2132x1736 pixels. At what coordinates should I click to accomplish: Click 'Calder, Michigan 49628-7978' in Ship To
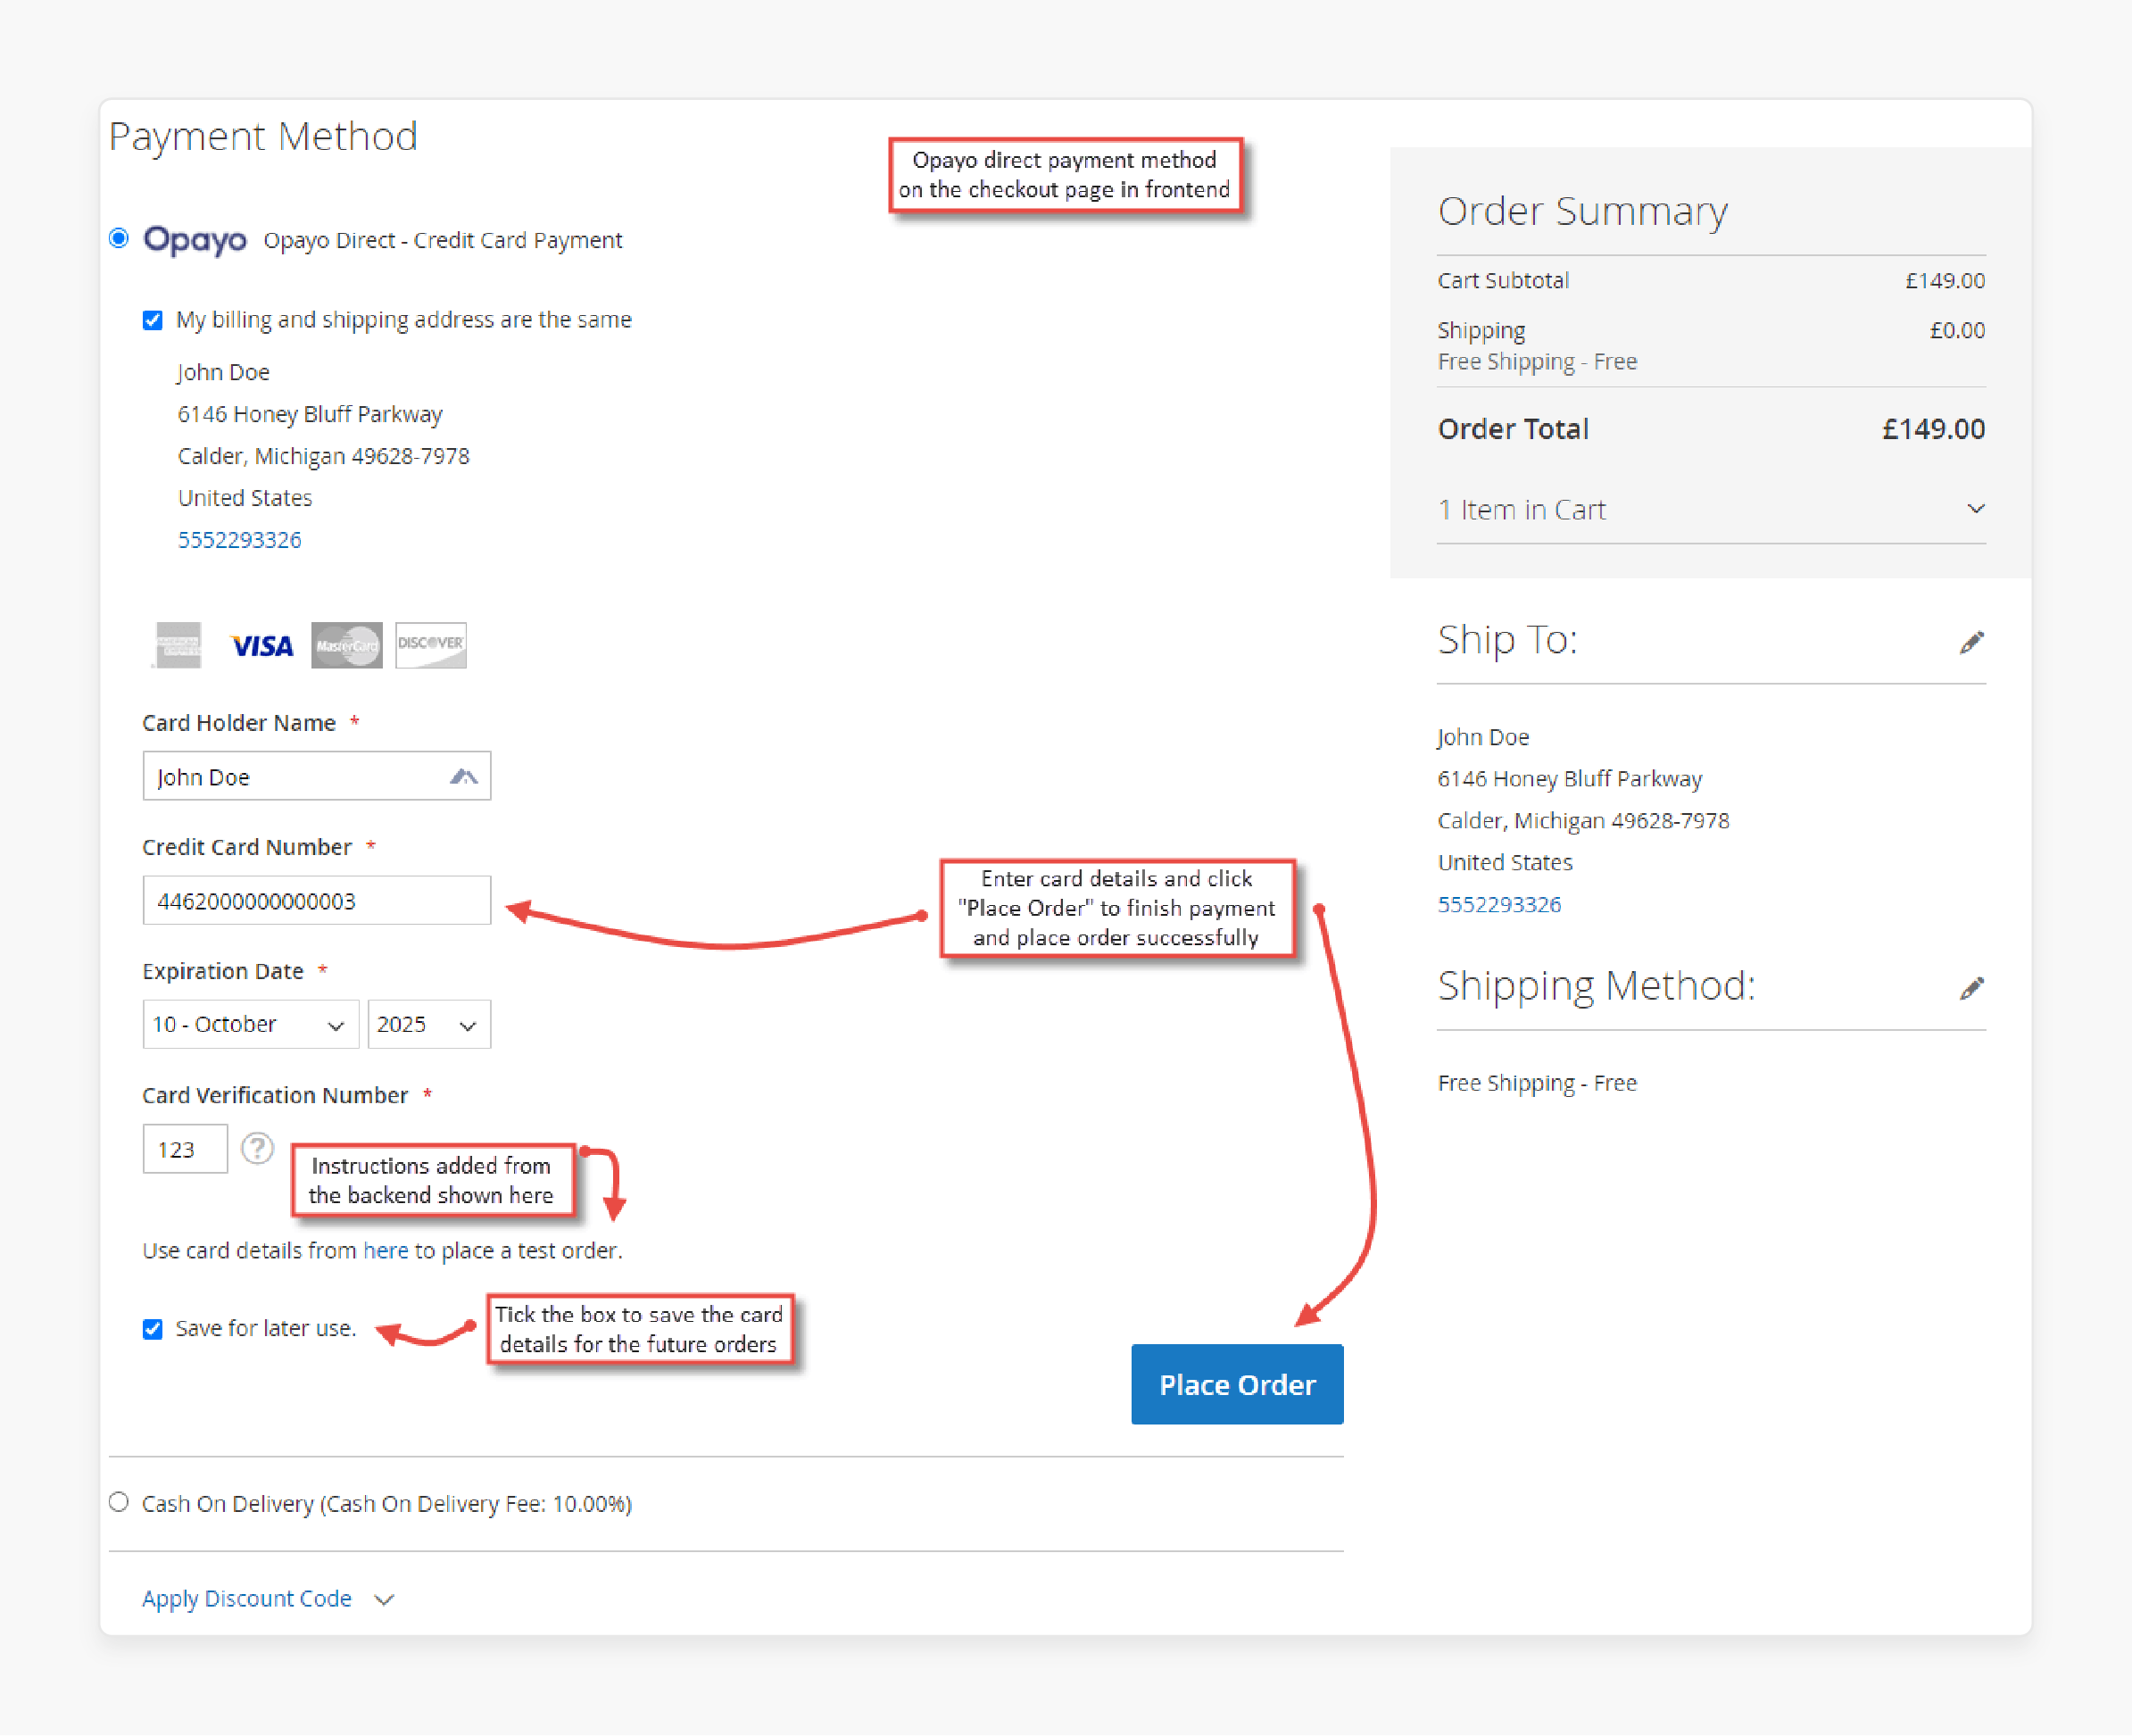(1583, 821)
